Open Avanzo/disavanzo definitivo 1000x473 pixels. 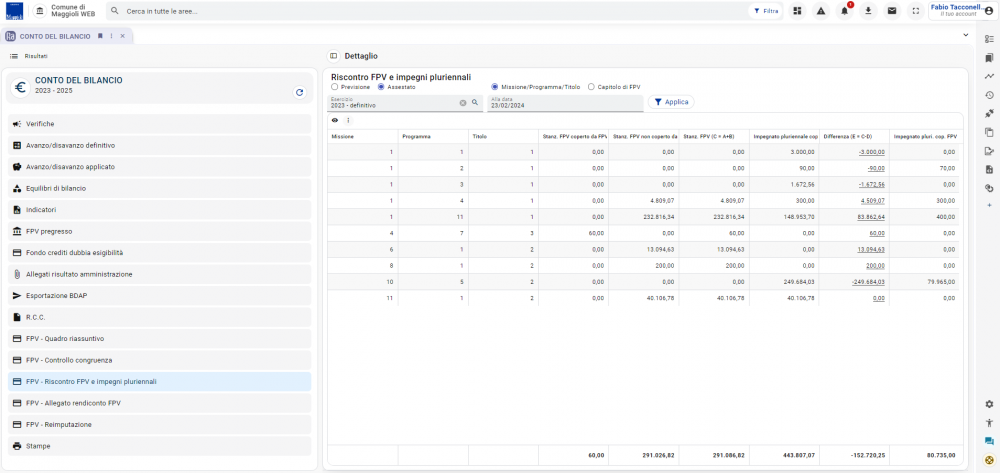point(159,145)
